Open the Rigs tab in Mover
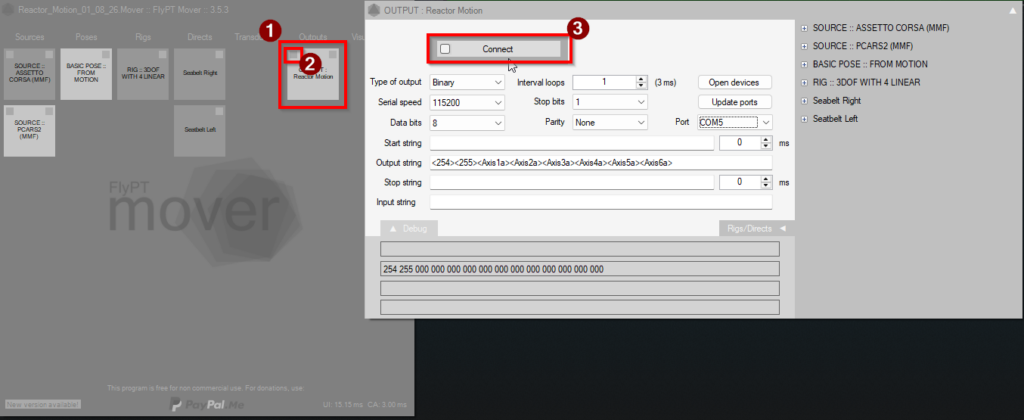1024x420 pixels. (143, 37)
